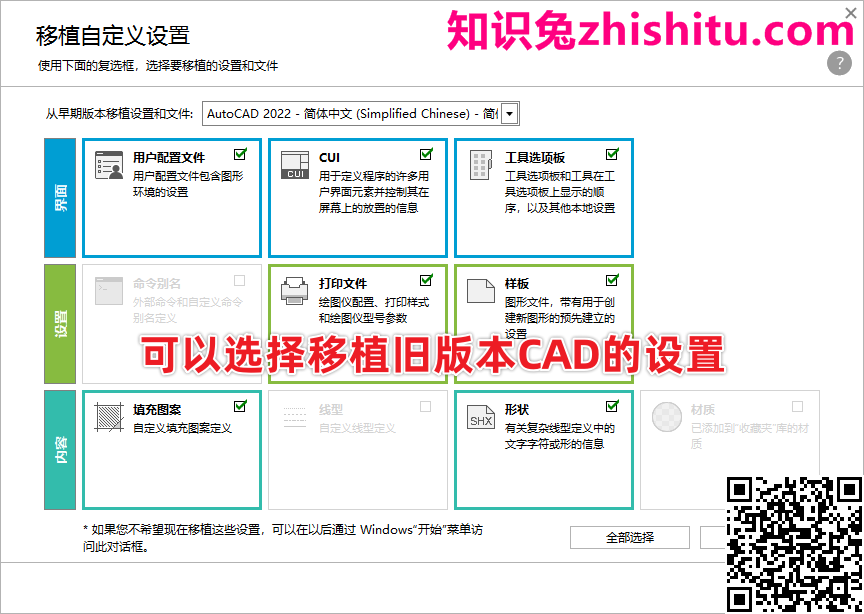Uncheck the 打印文件 checkbox
Screen dimensions: 864x614
(426, 281)
